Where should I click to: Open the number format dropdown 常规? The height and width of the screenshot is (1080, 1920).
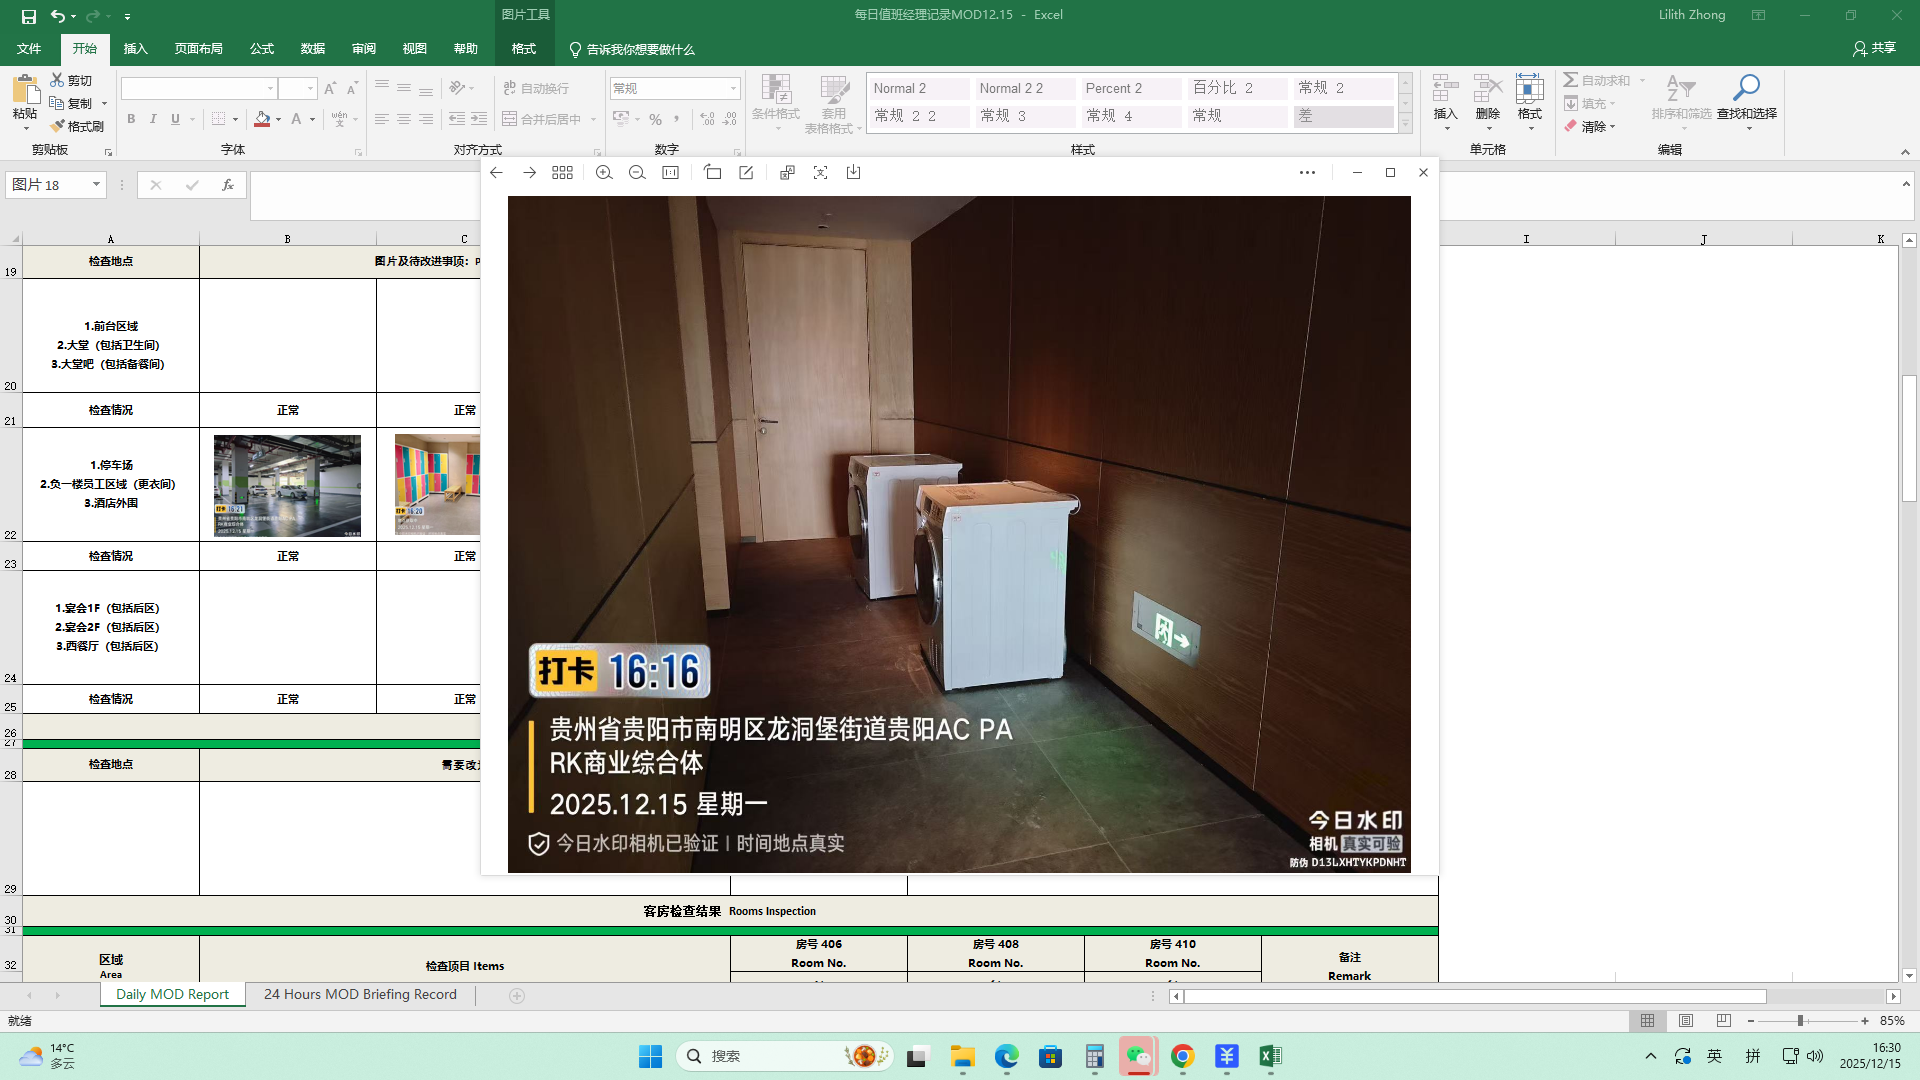(733, 88)
